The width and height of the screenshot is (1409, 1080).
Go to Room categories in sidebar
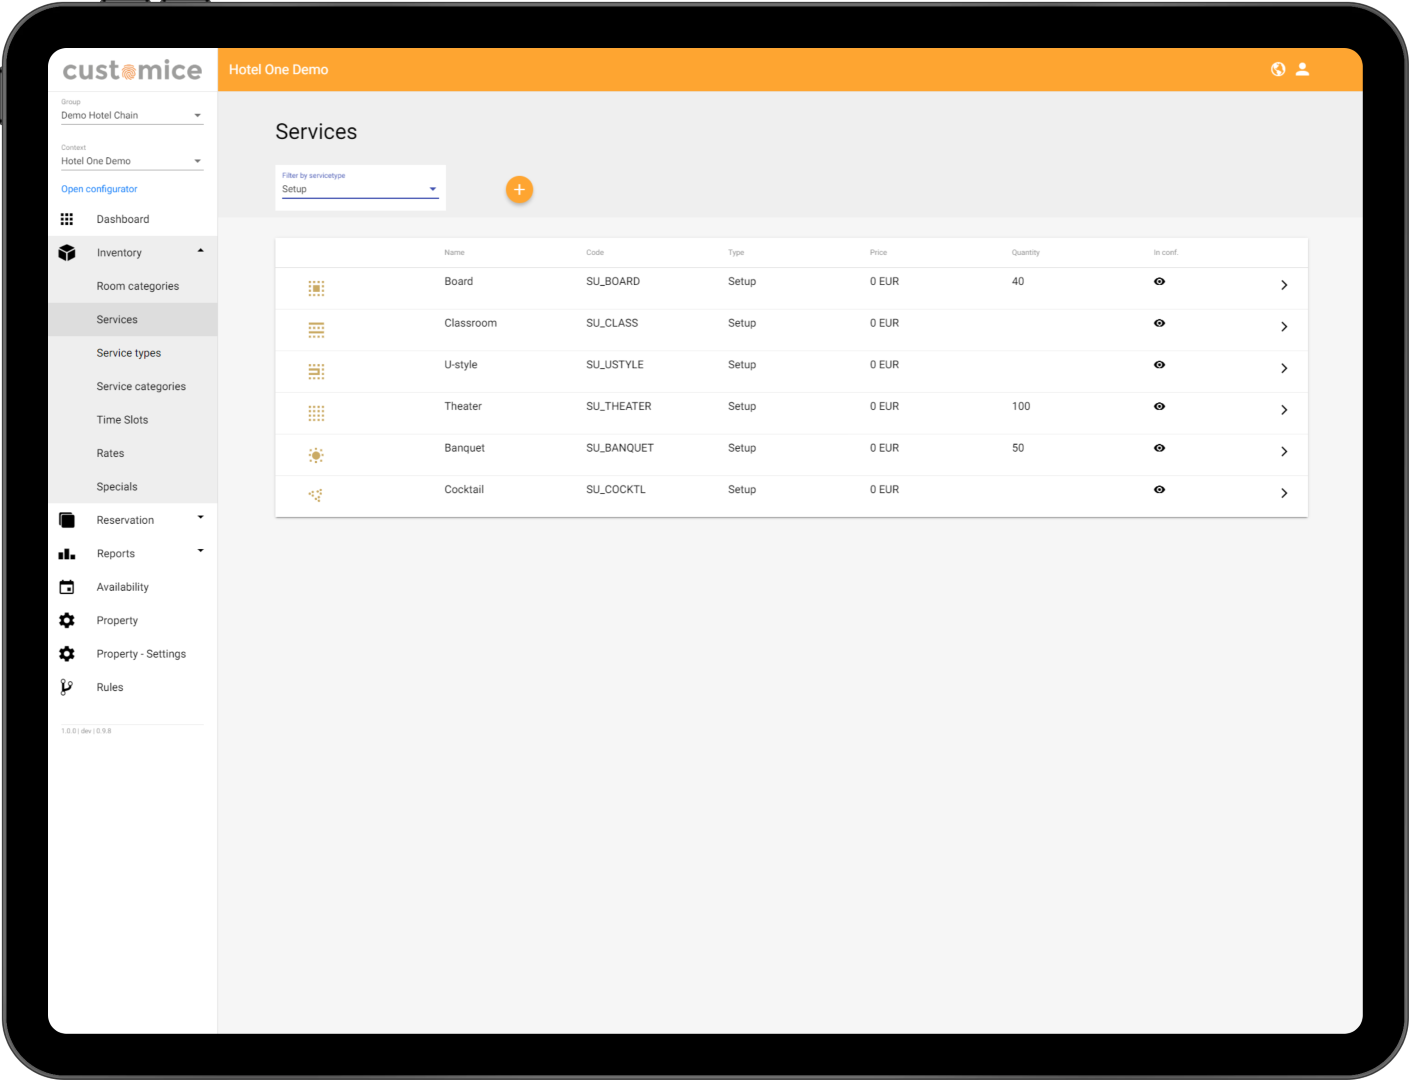point(138,286)
